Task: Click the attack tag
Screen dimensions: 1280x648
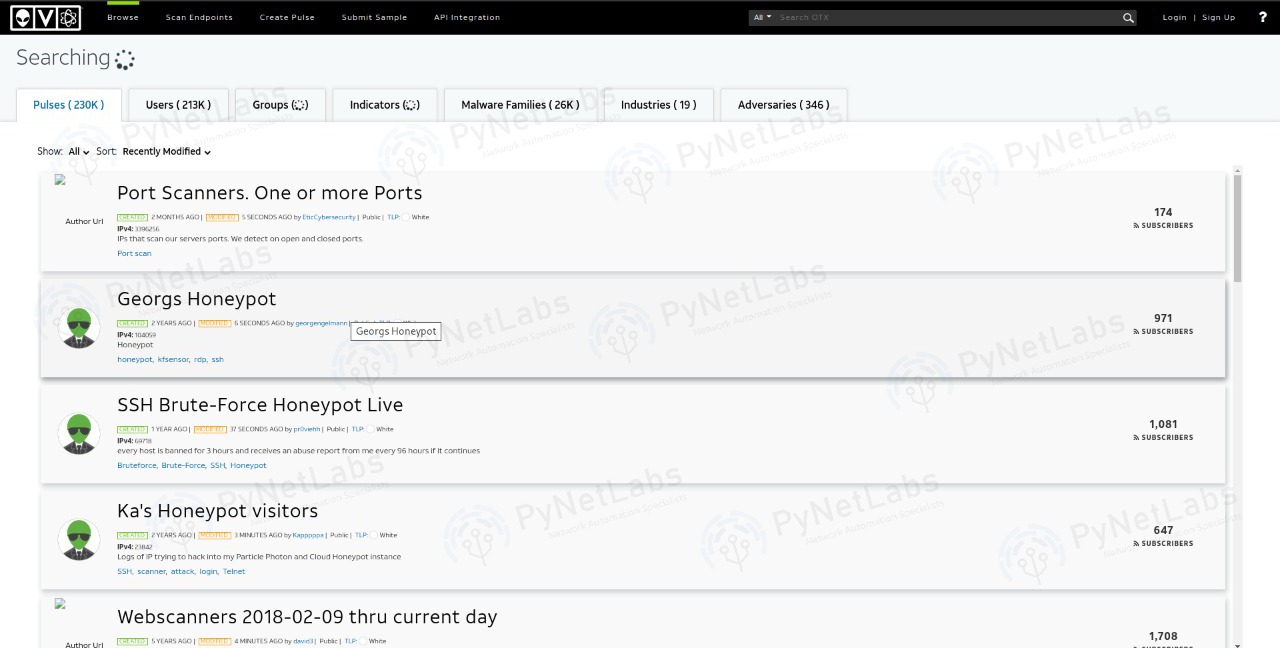Action: 183,572
